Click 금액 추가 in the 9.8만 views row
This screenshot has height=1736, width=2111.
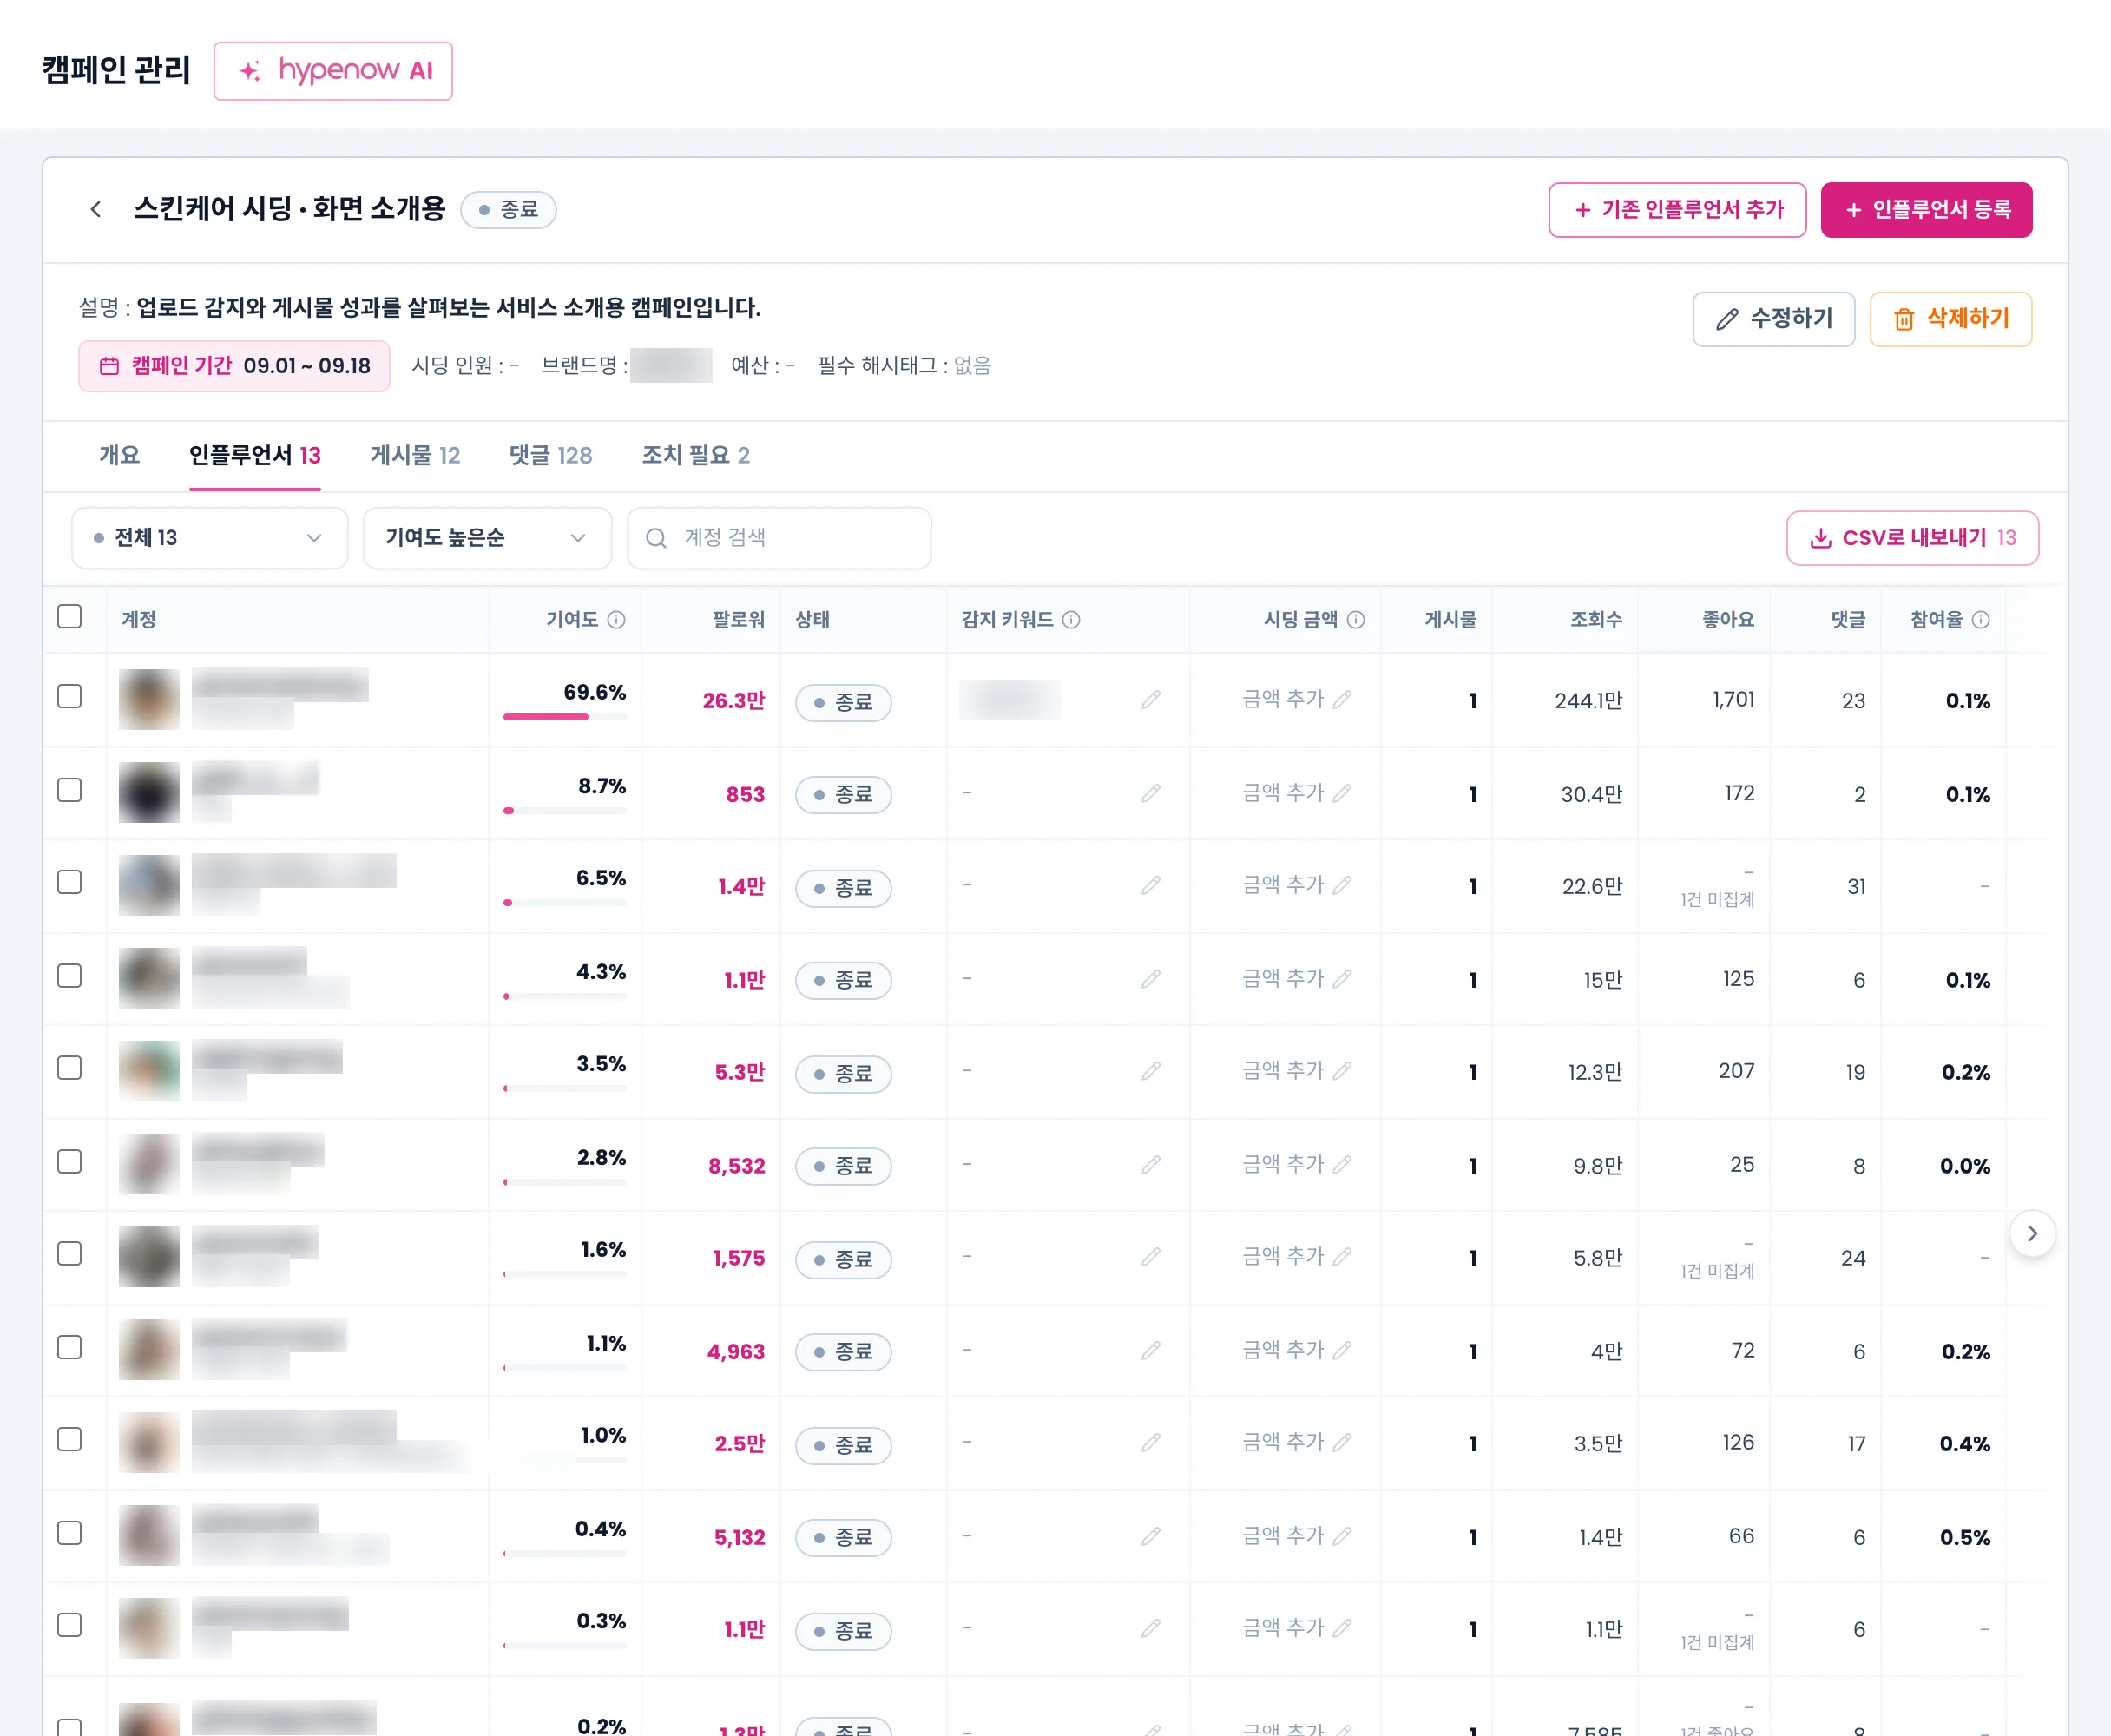tap(1297, 1165)
